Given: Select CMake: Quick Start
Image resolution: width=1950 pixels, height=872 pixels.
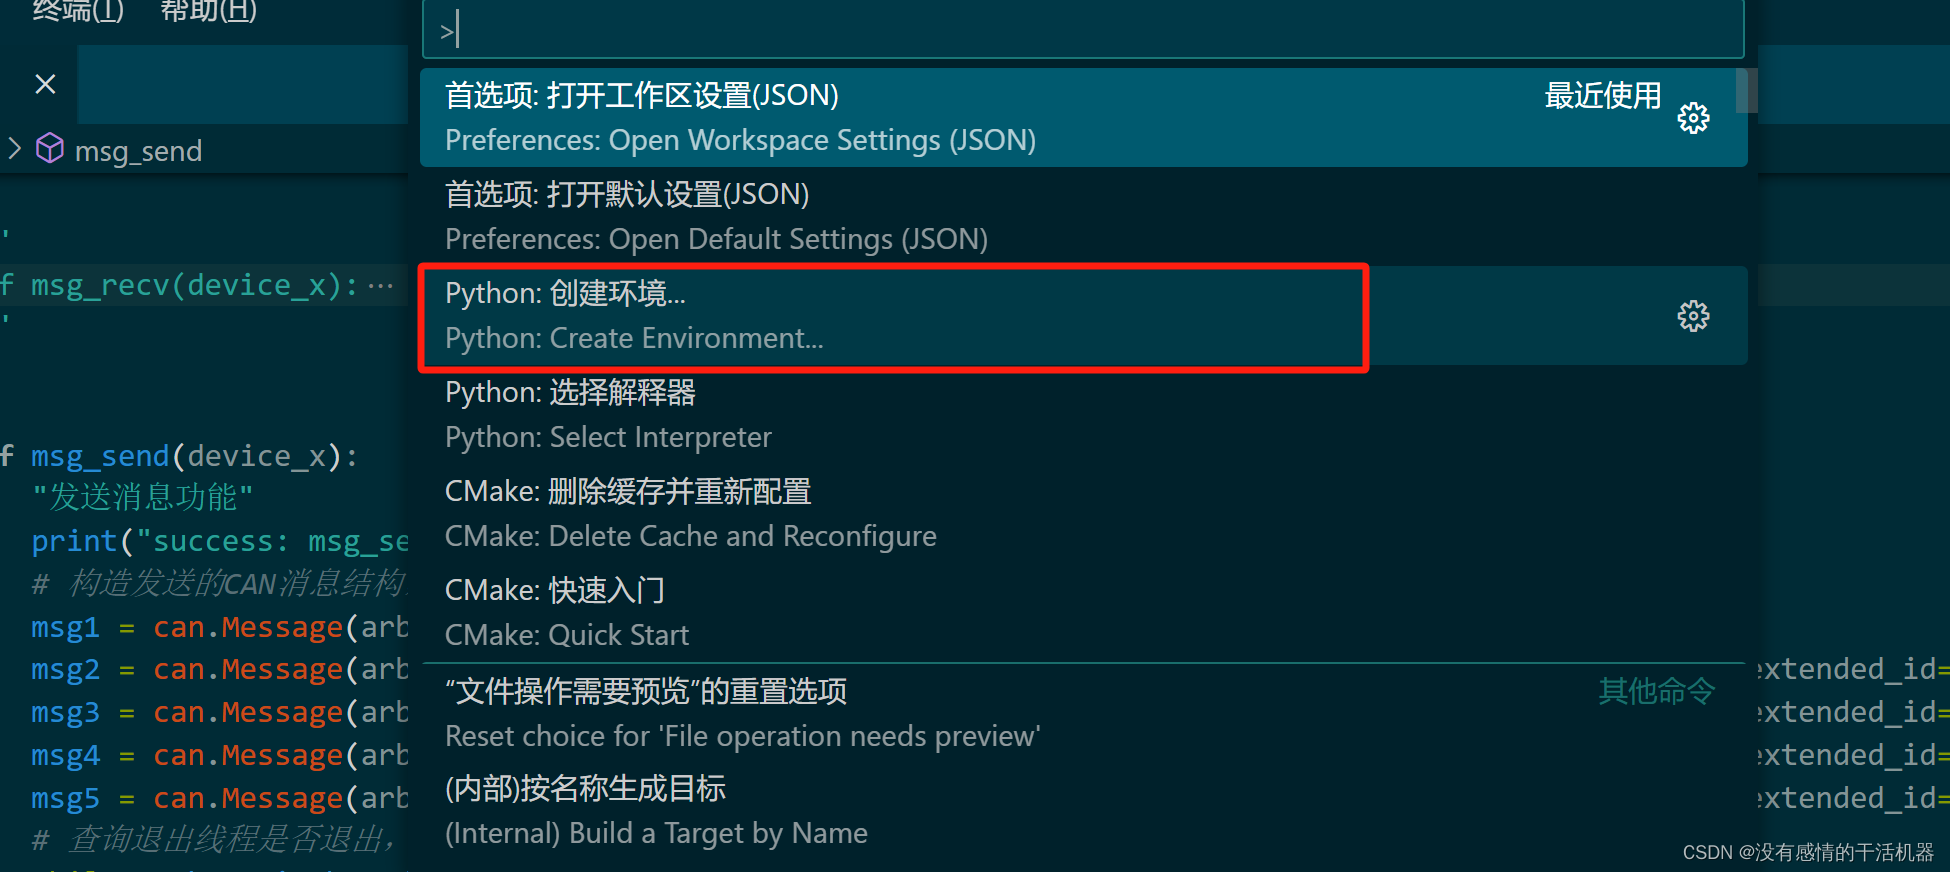Looking at the screenshot, I should tap(700, 610).
